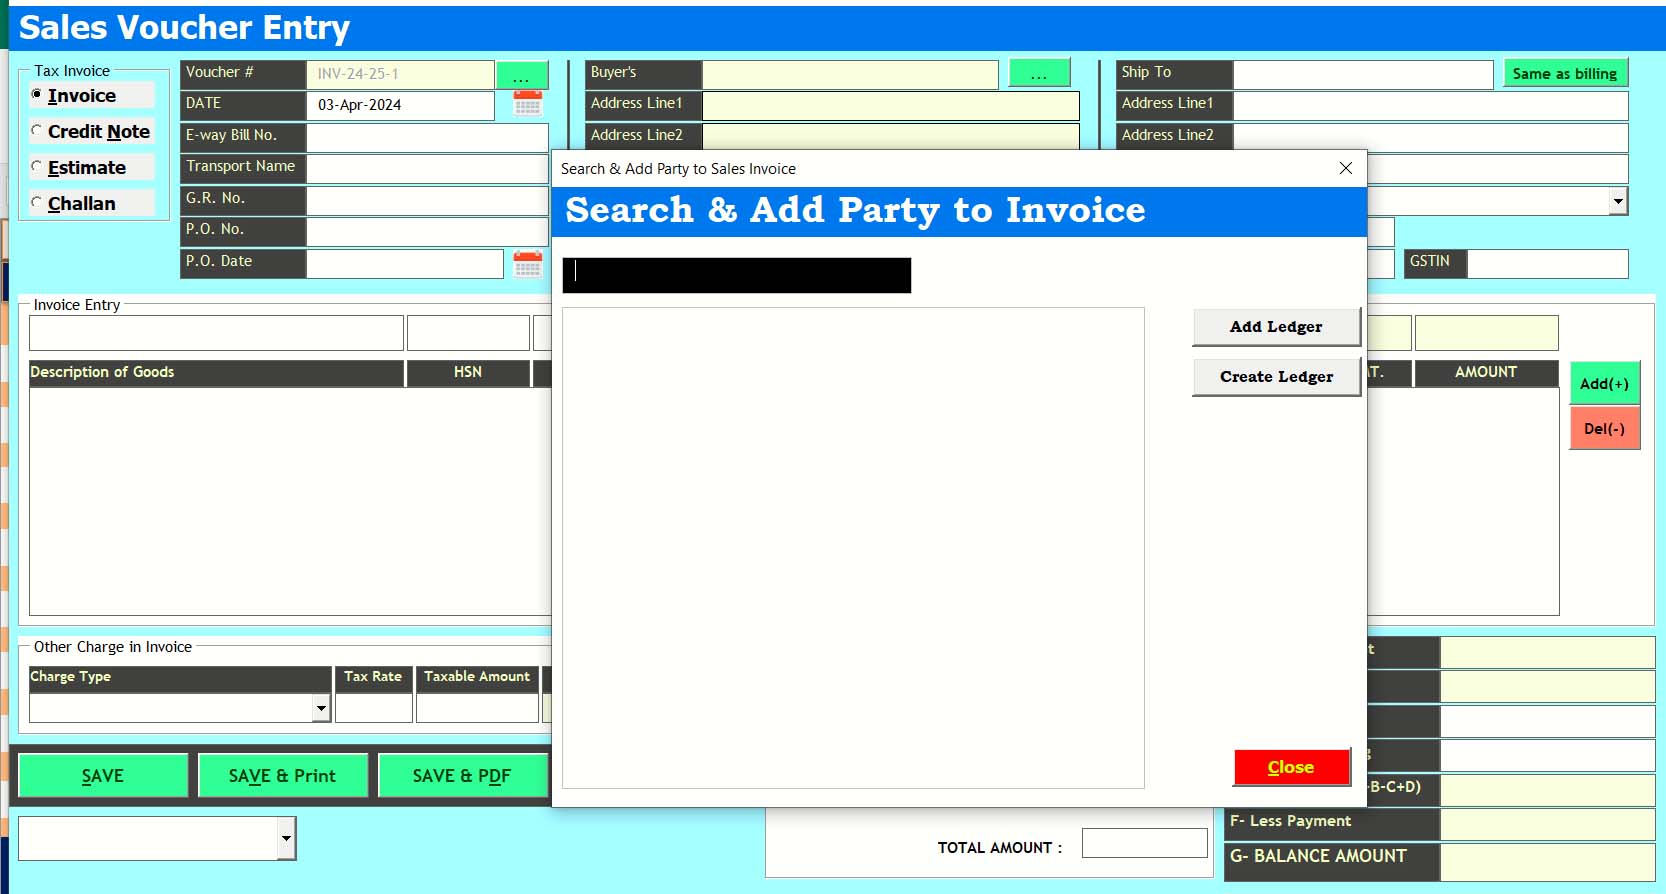Image resolution: width=1666 pixels, height=894 pixels.
Task: Open the dropdown below the SAVE button
Action: tap(286, 838)
